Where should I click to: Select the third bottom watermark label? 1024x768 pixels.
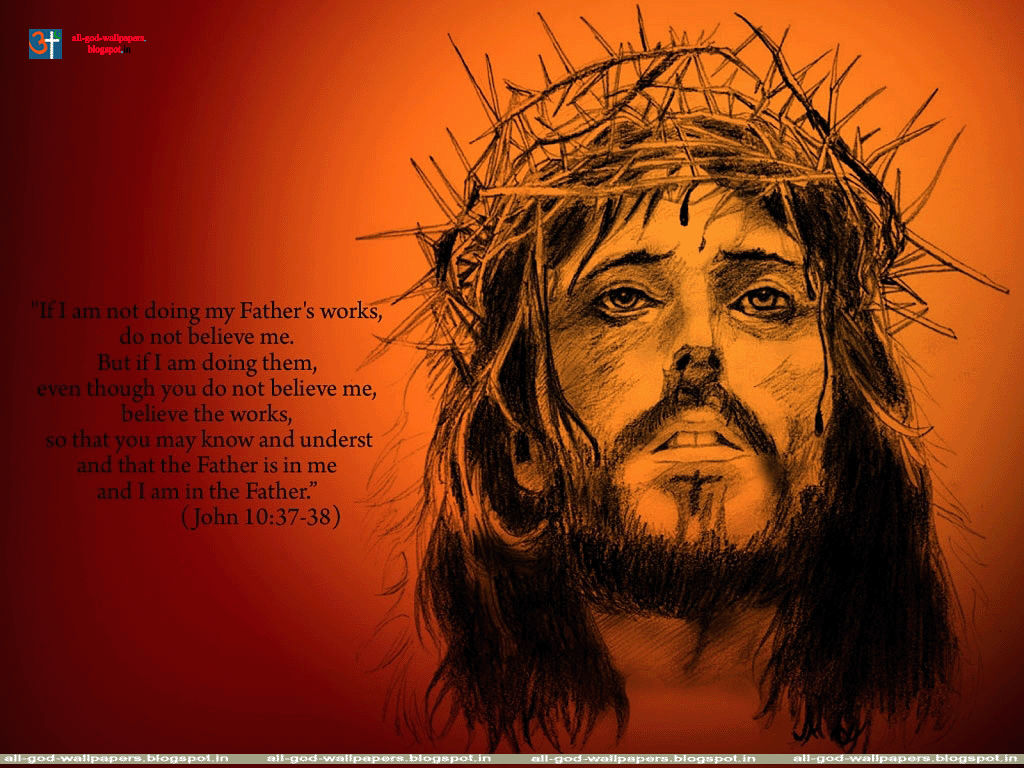click(x=640, y=757)
